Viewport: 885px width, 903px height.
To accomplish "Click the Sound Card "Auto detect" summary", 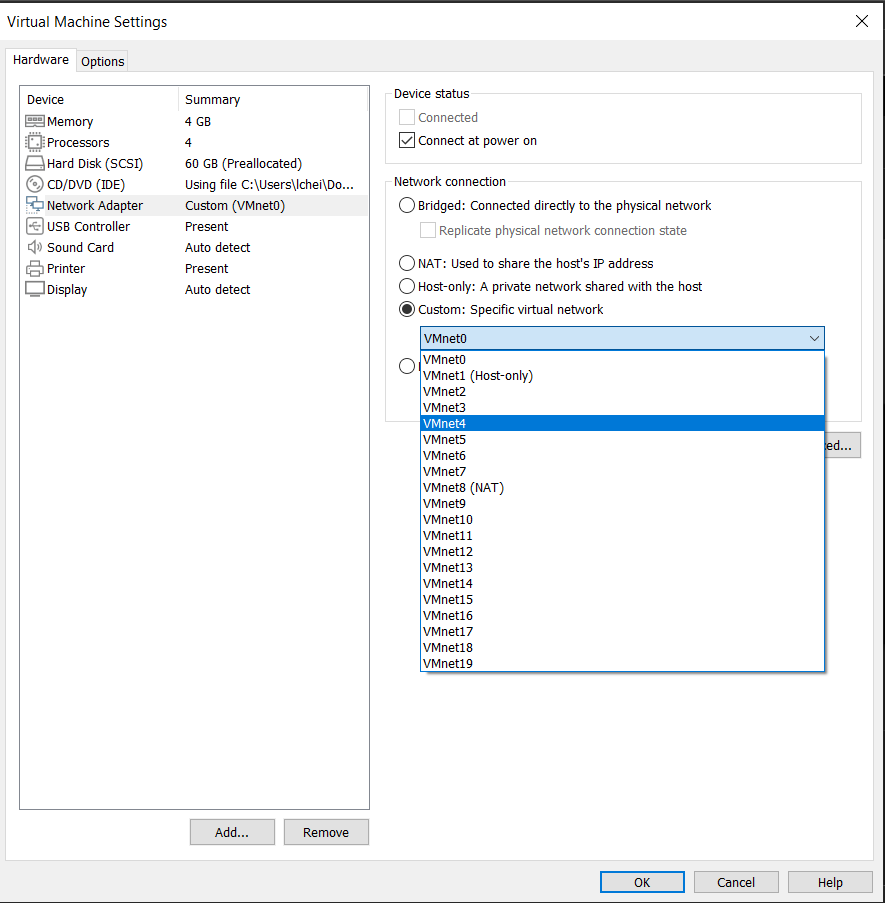I will 217,248.
